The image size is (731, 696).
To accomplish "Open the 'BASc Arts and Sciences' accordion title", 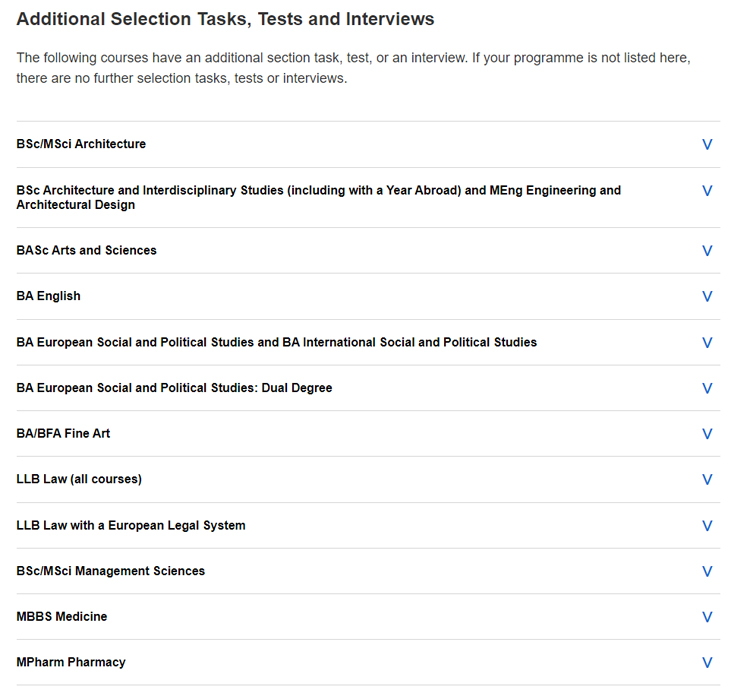I will [x=86, y=250].
